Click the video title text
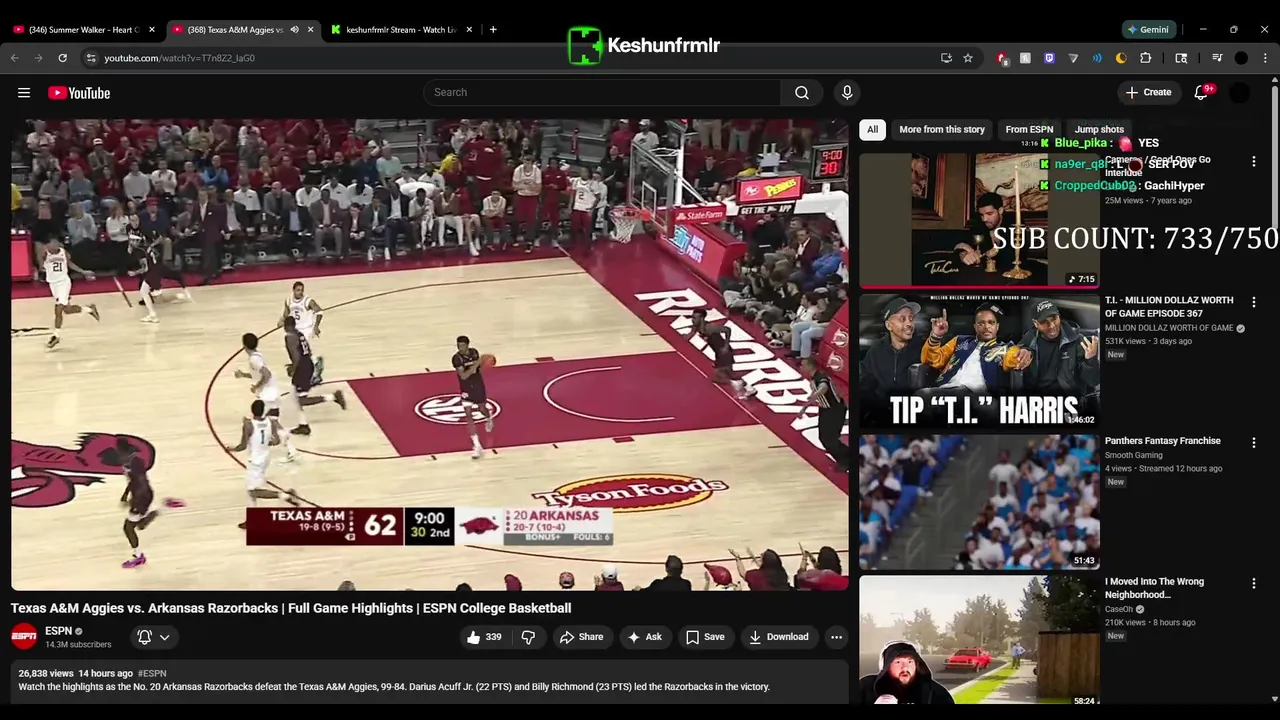The image size is (1280, 720). click(291, 608)
